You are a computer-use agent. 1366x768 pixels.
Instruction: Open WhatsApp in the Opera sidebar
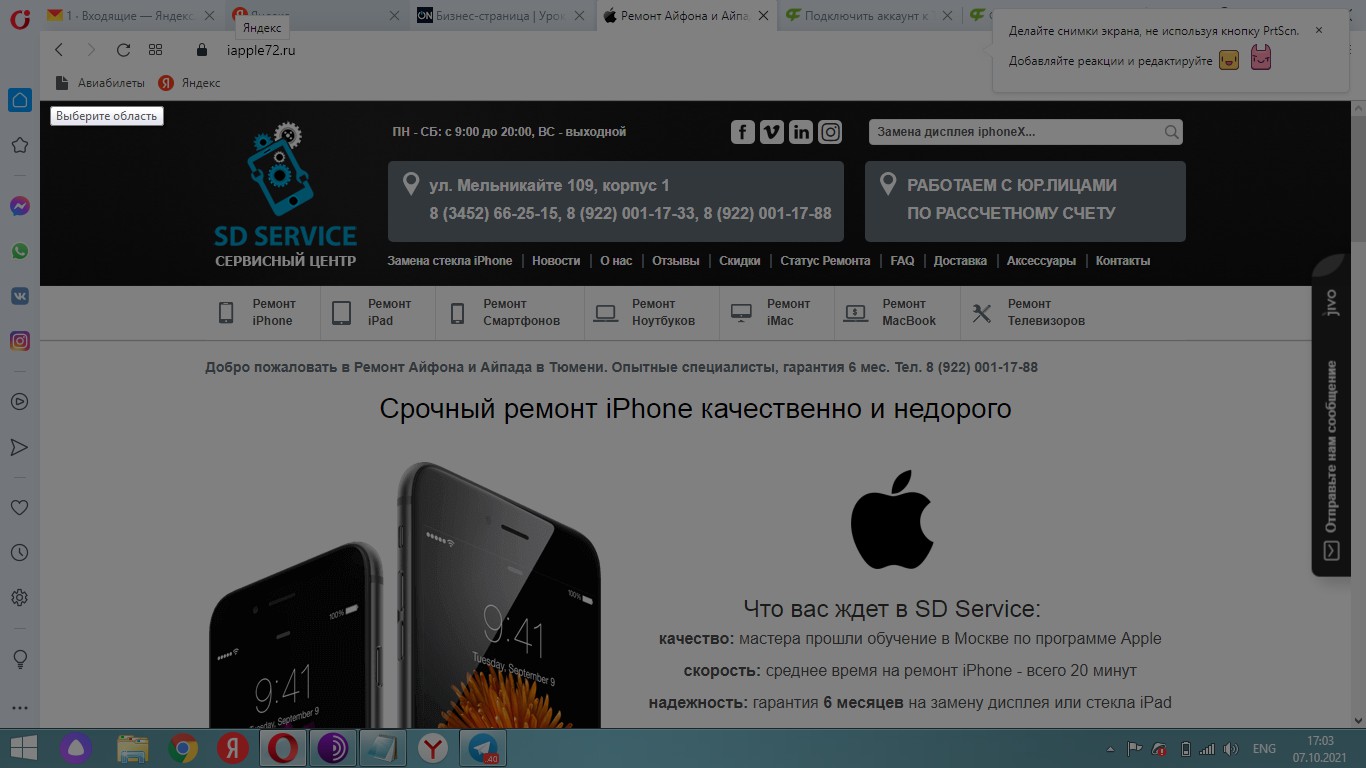point(19,251)
